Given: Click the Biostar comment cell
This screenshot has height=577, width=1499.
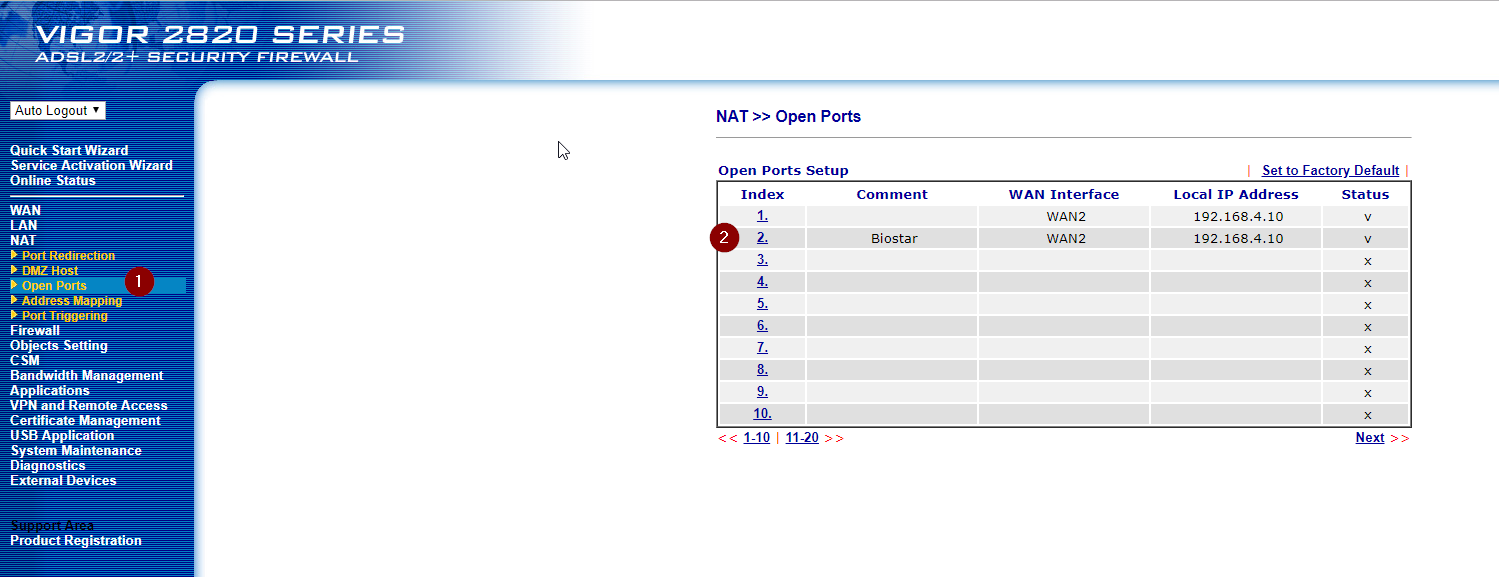Looking at the screenshot, I should pos(893,239).
